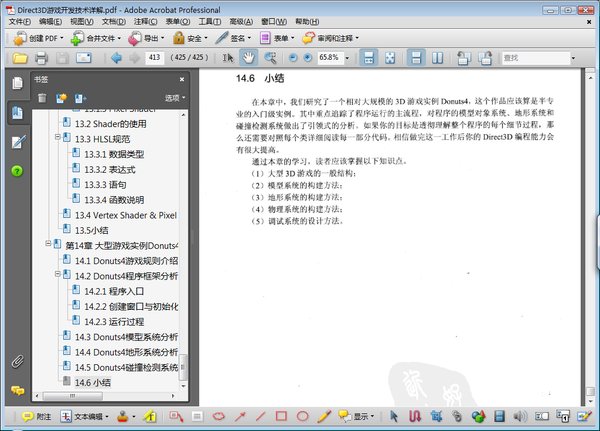Open the 注释 menu in the menu bar
The height and width of the screenshot is (431, 600).
[x=144, y=21]
